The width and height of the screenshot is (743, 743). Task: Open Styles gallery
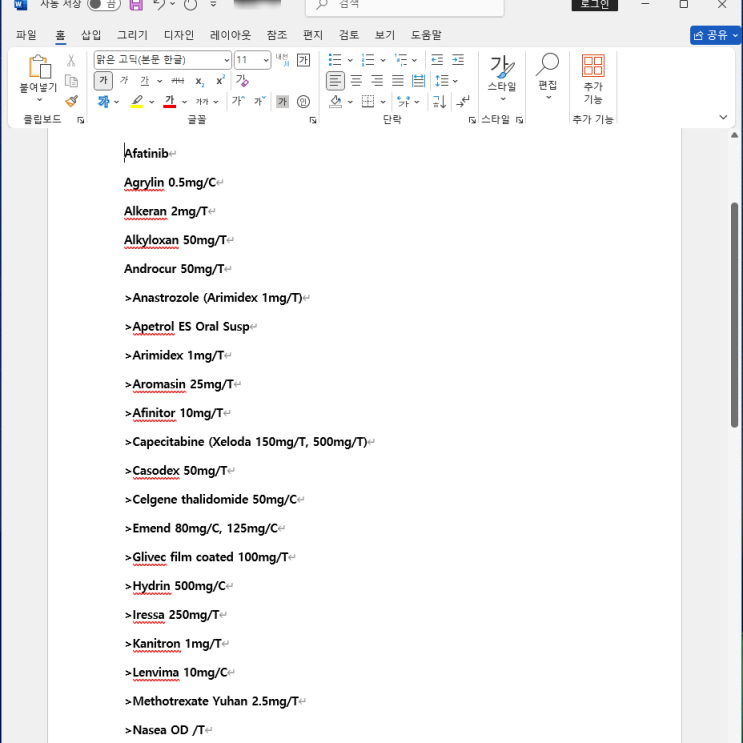tap(502, 78)
